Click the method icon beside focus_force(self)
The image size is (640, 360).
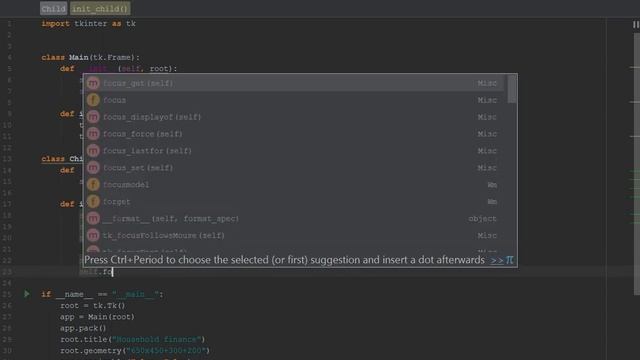point(93,134)
